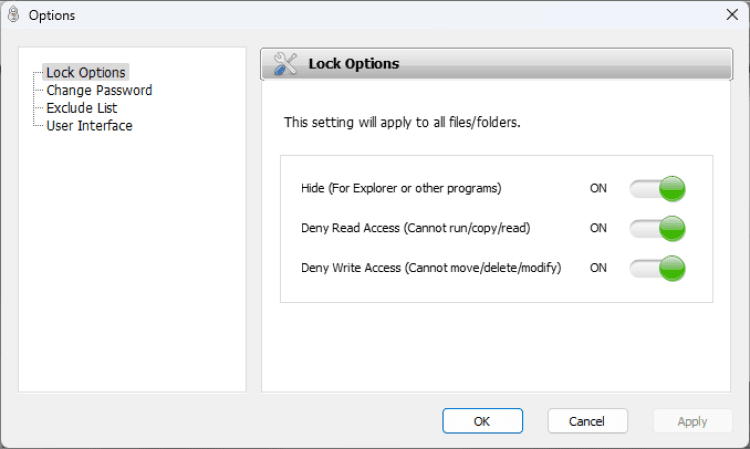Switch off the Deny Write Access toggle

657,268
